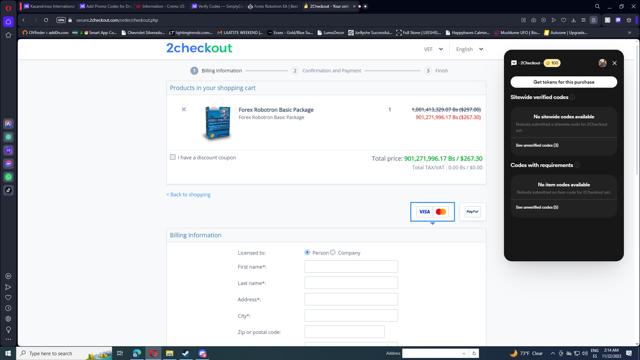Open Windows Start menu

(8, 353)
